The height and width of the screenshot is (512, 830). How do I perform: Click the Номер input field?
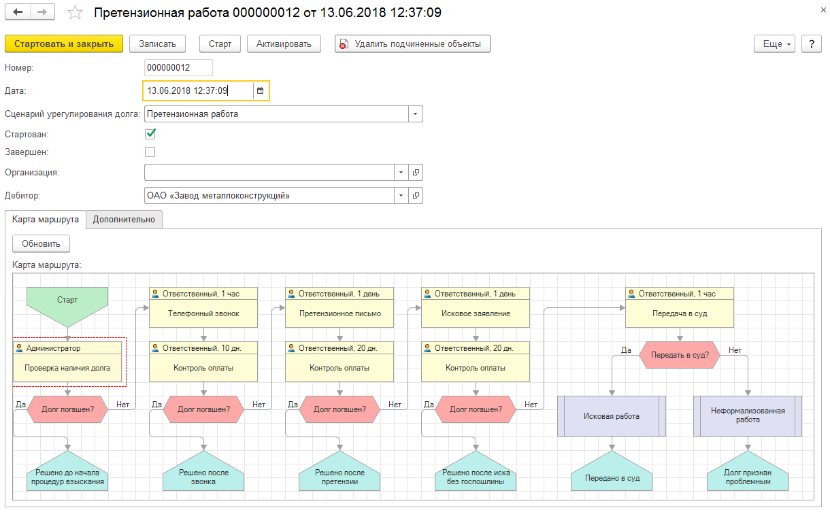click(179, 68)
